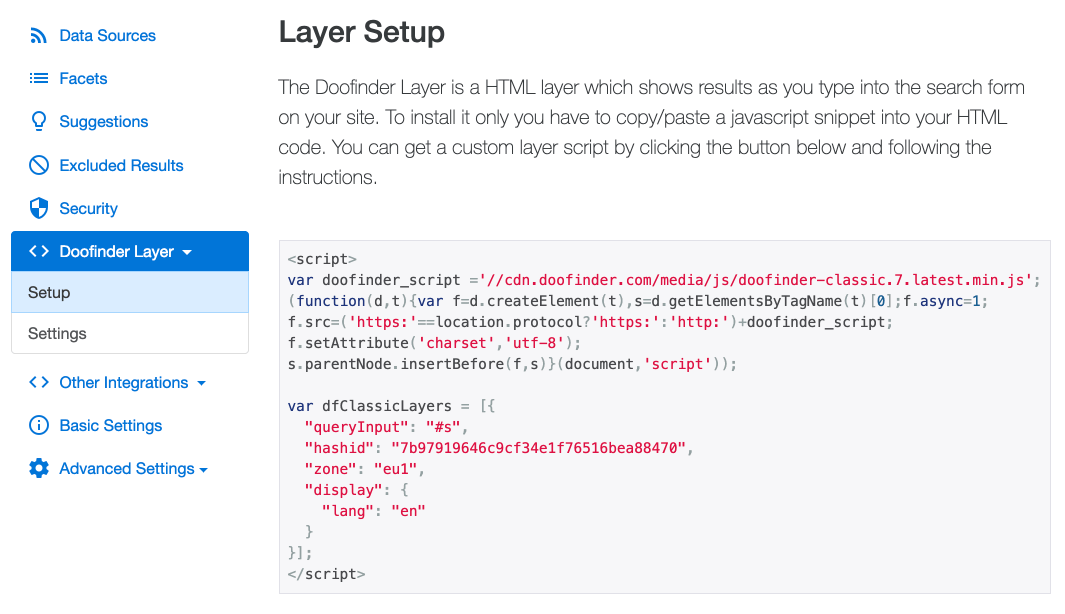Image resolution: width=1065 pixels, height=614 pixels.
Task: Expand the Advanced Settings dropdown caret
Action: pyautogui.click(x=204, y=470)
